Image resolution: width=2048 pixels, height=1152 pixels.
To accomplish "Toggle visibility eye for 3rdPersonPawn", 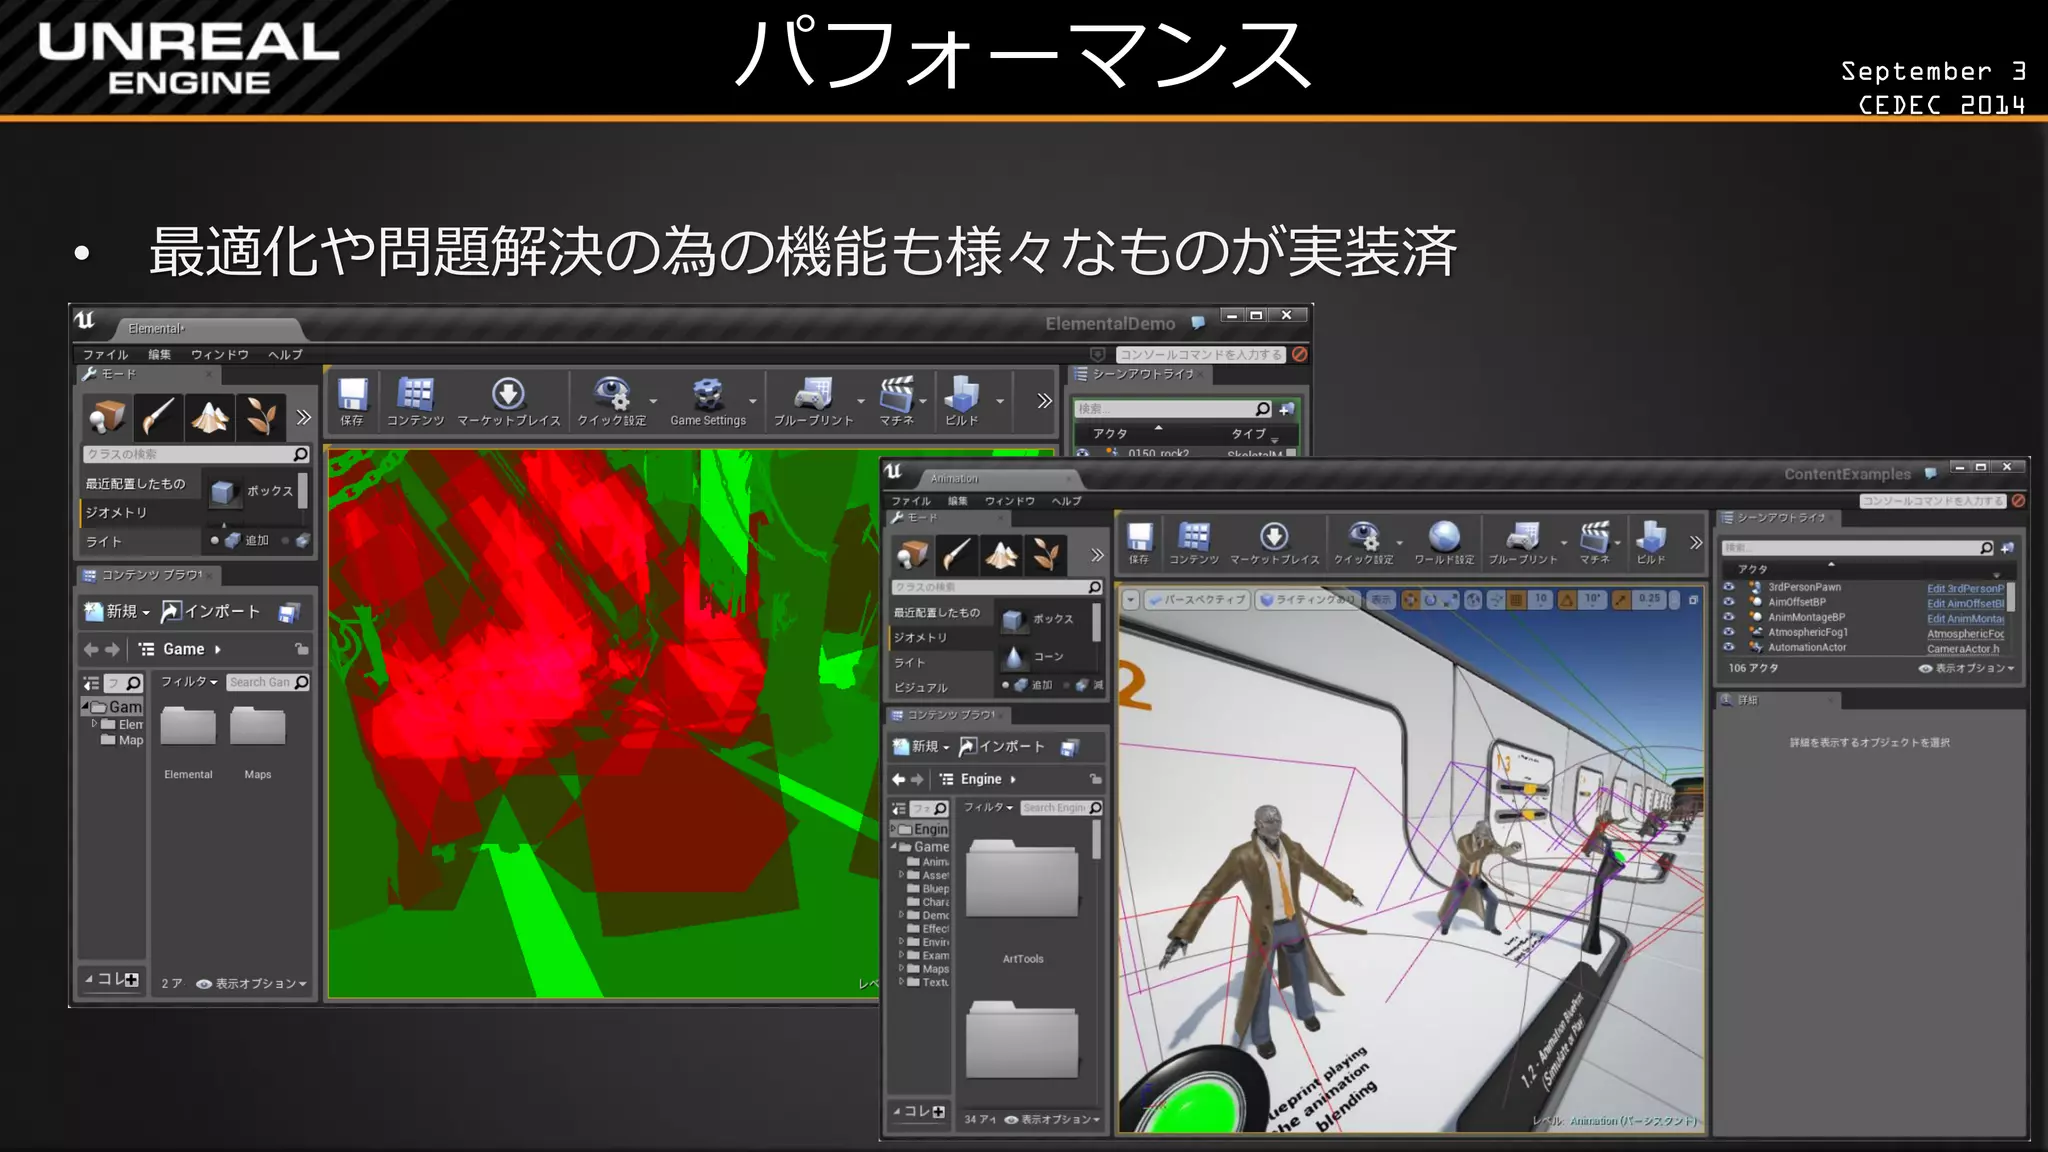I will pyautogui.click(x=1729, y=587).
